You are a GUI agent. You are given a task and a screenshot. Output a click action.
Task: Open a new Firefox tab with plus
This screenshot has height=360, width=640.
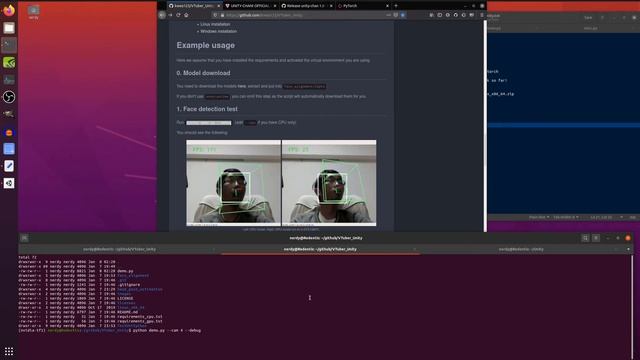[x=396, y=6]
